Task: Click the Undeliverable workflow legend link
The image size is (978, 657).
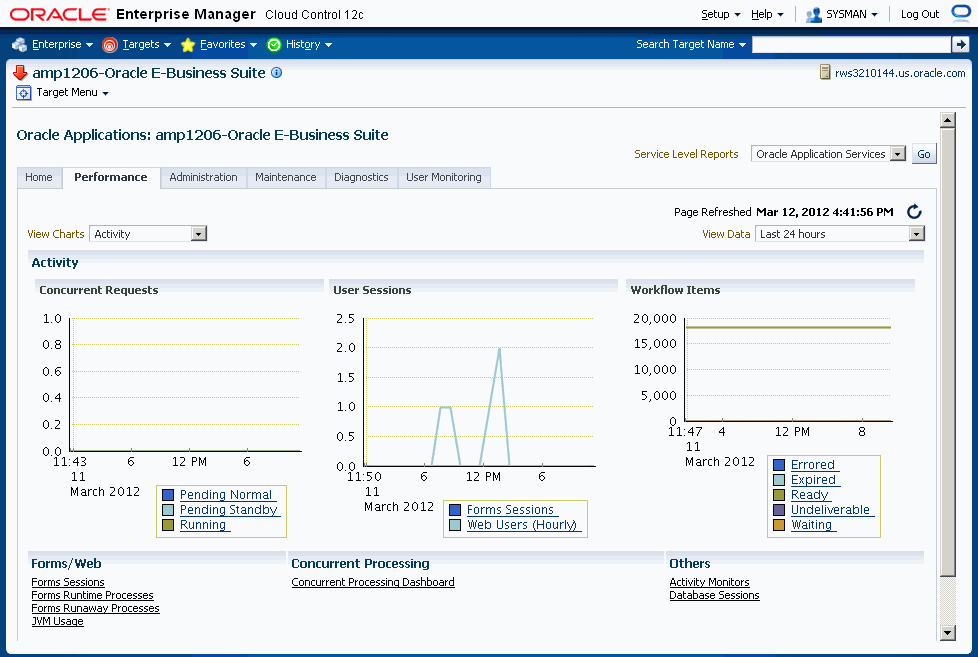Action: [x=833, y=510]
